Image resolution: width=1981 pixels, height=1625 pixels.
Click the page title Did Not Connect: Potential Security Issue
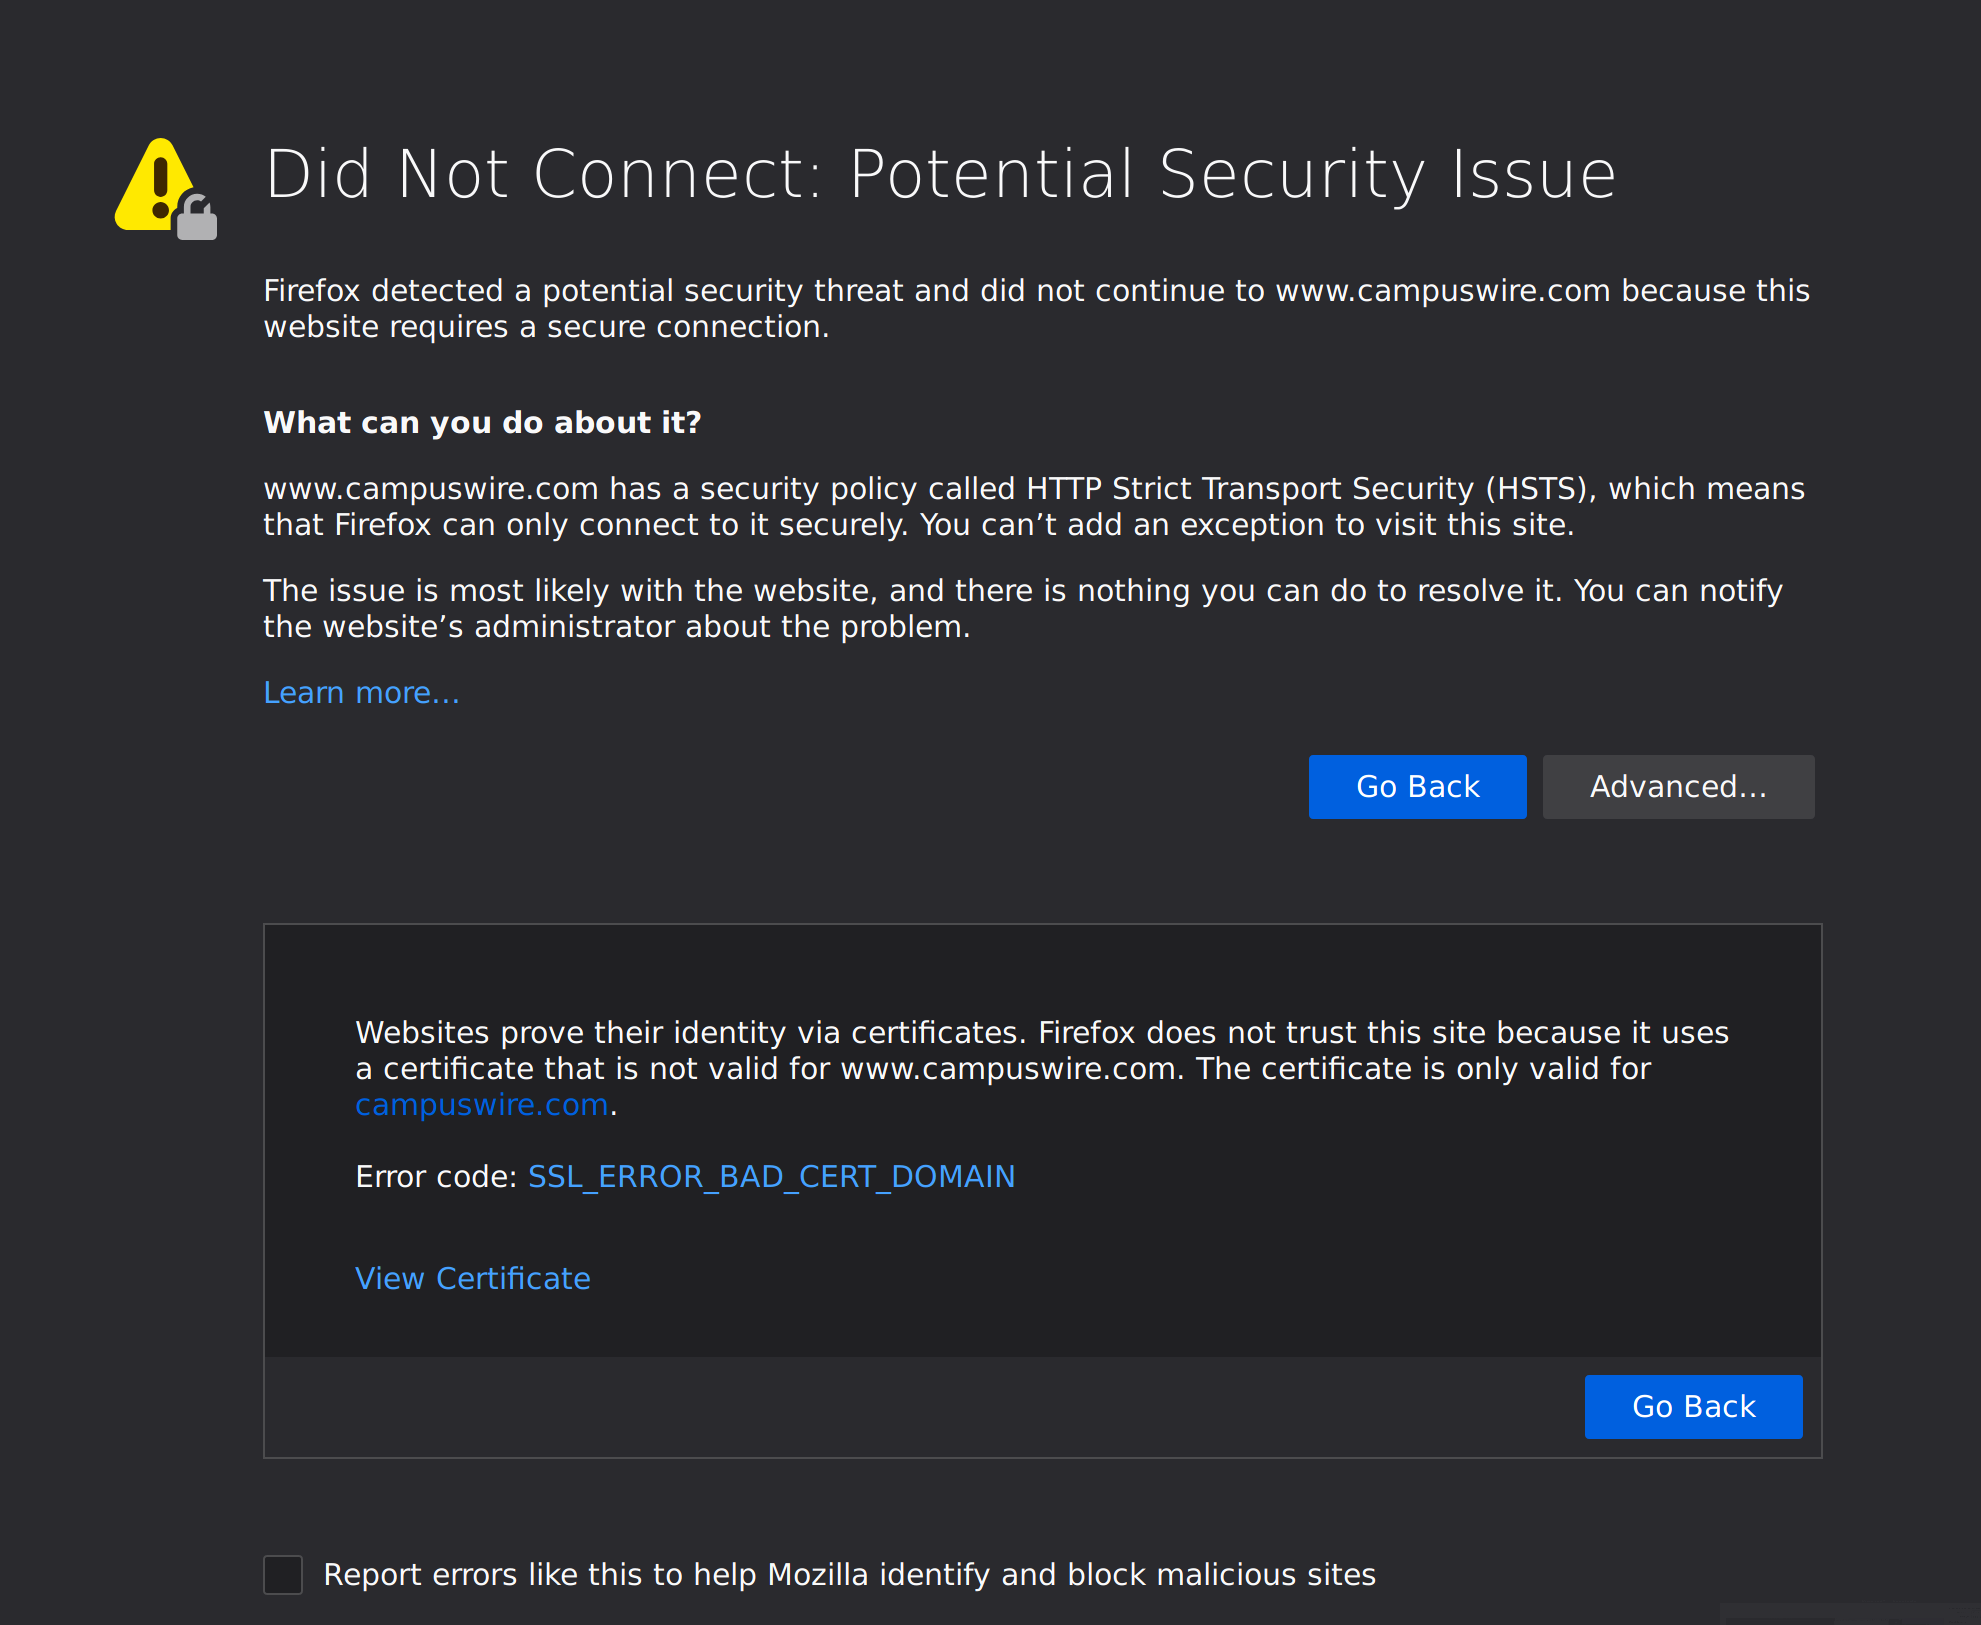click(x=940, y=175)
